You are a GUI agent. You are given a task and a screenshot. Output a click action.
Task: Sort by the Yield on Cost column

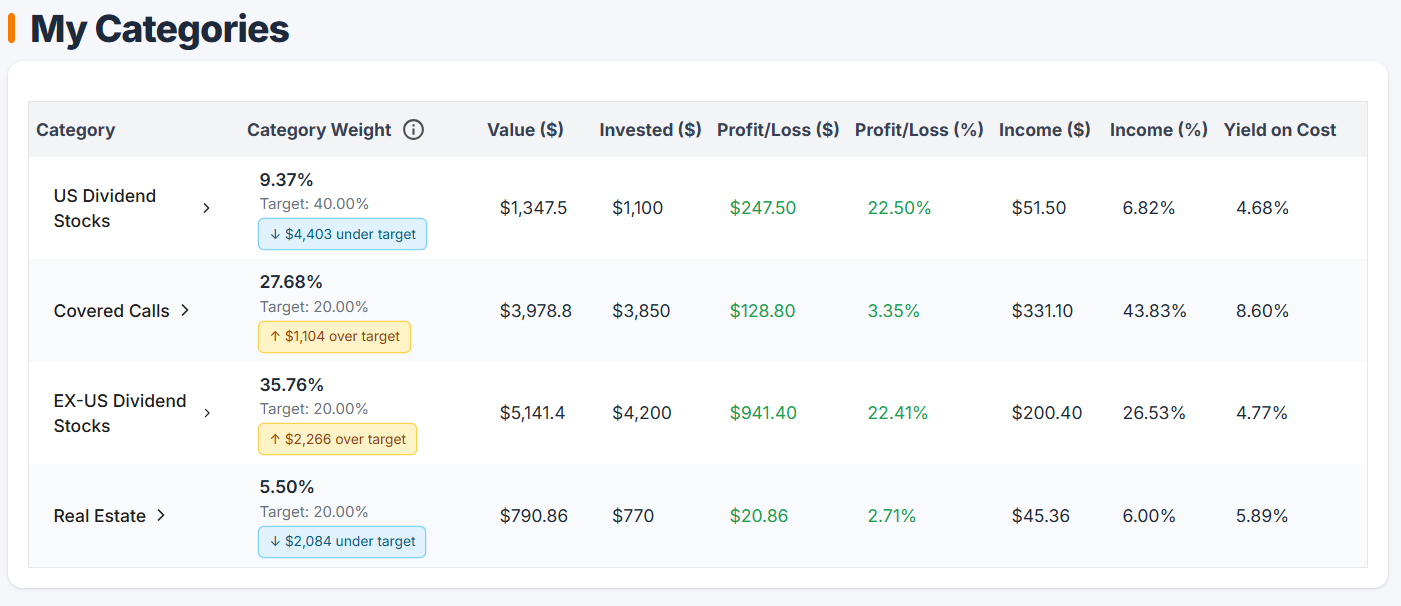pyautogui.click(x=1280, y=129)
